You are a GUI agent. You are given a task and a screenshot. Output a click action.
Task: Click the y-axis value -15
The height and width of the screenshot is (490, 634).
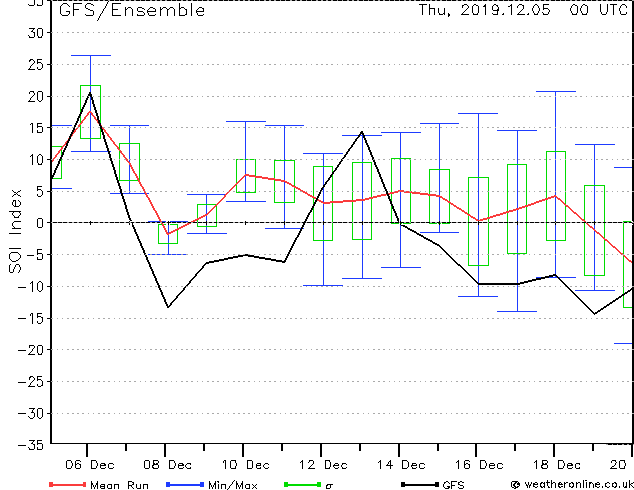[x=30, y=318]
